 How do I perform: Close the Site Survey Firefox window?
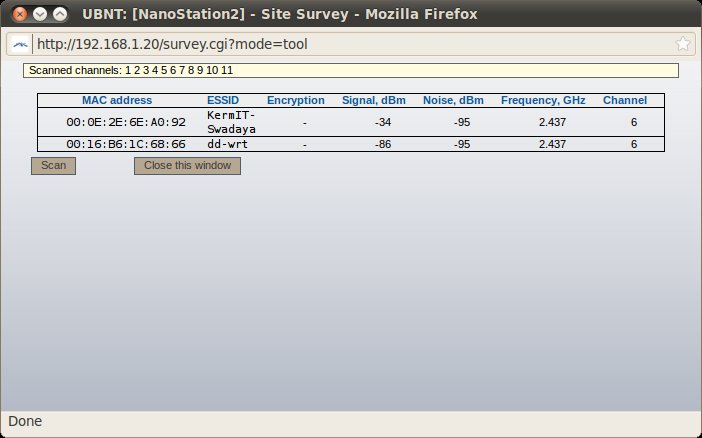click(17, 14)
